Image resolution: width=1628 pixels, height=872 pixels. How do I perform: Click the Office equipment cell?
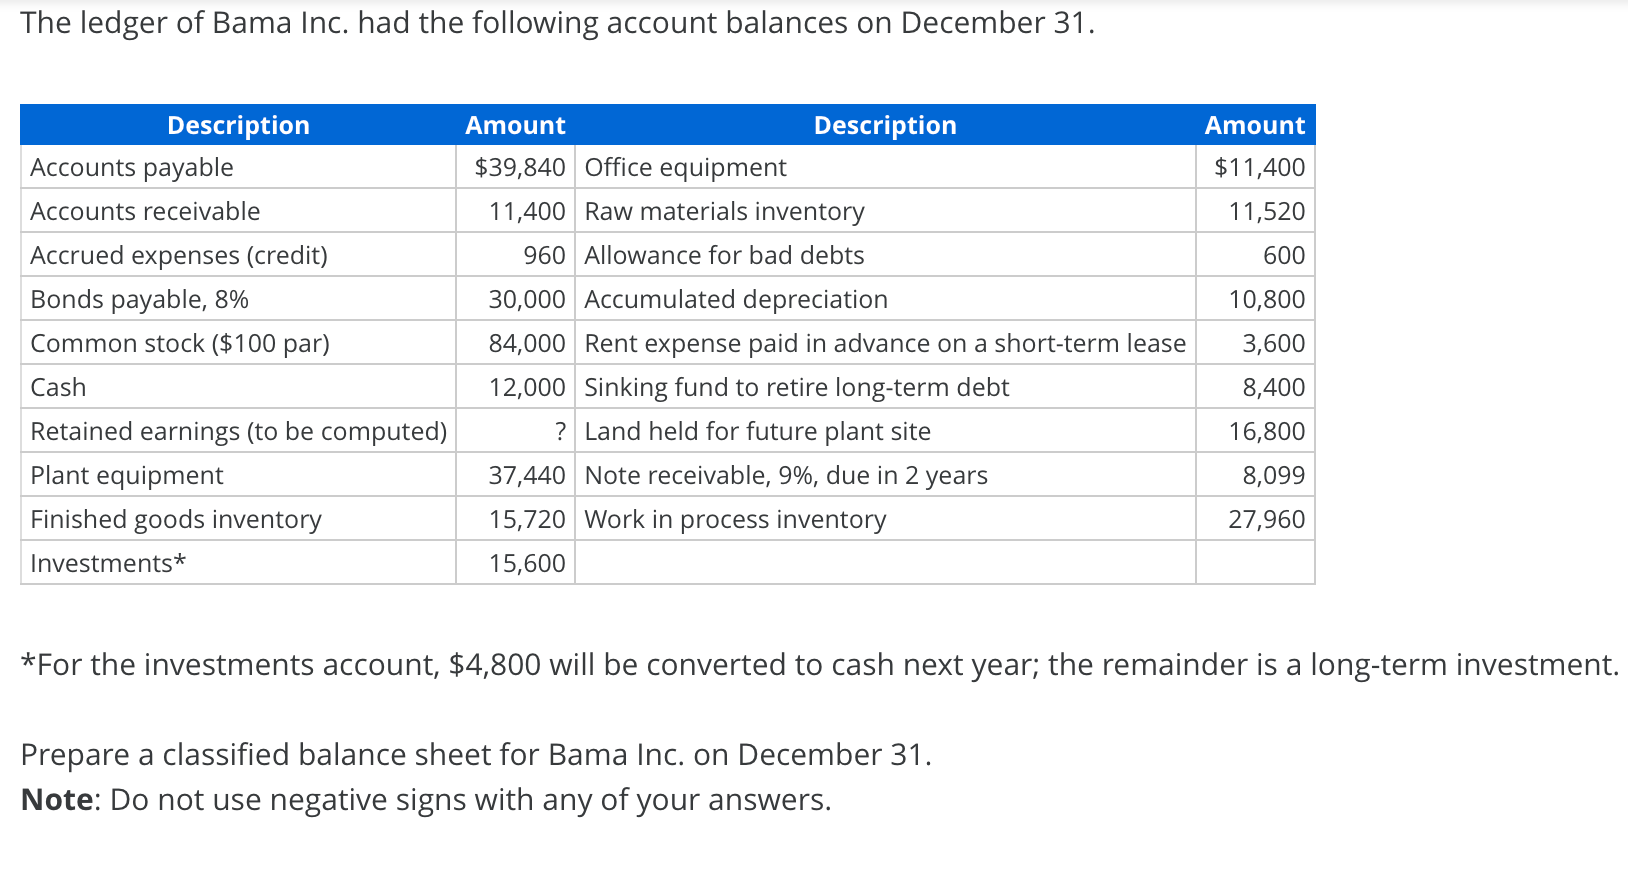click(686, 167)
